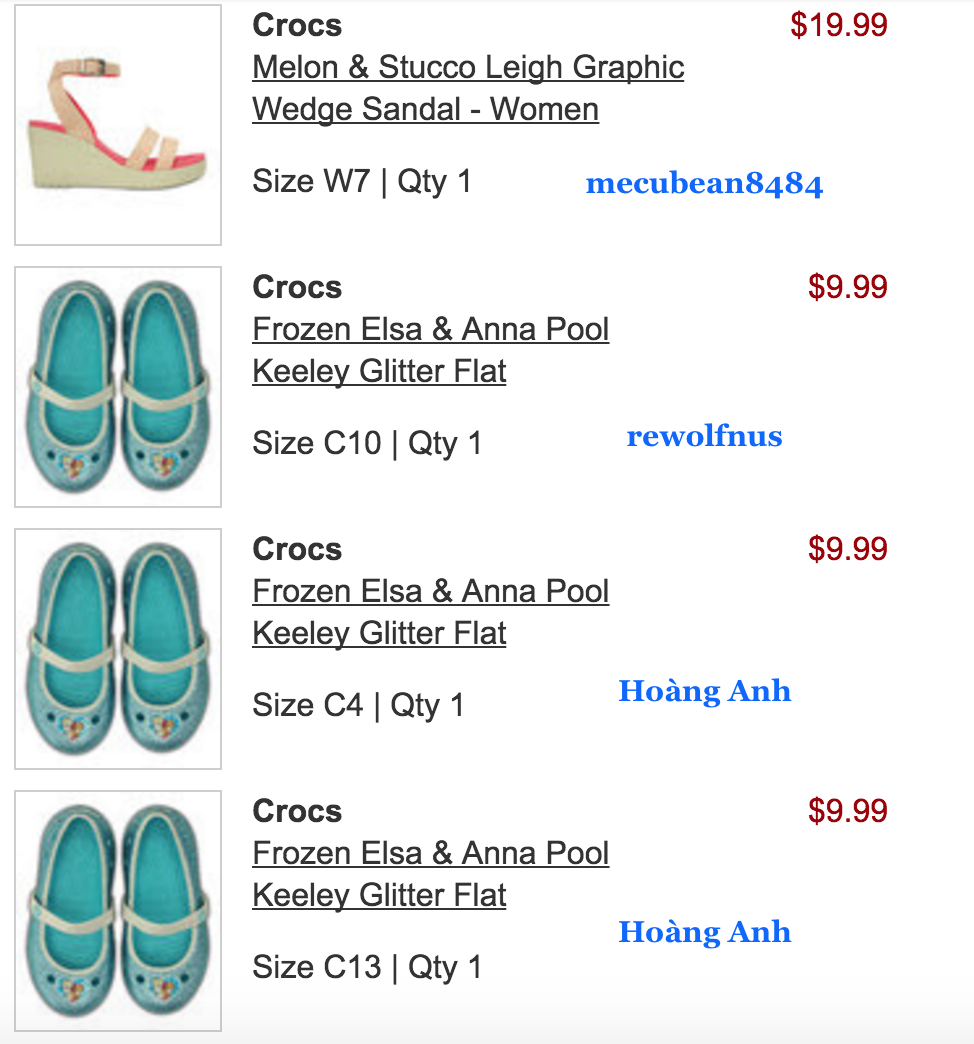Click the mecubean8484 username label

(704, 183)
